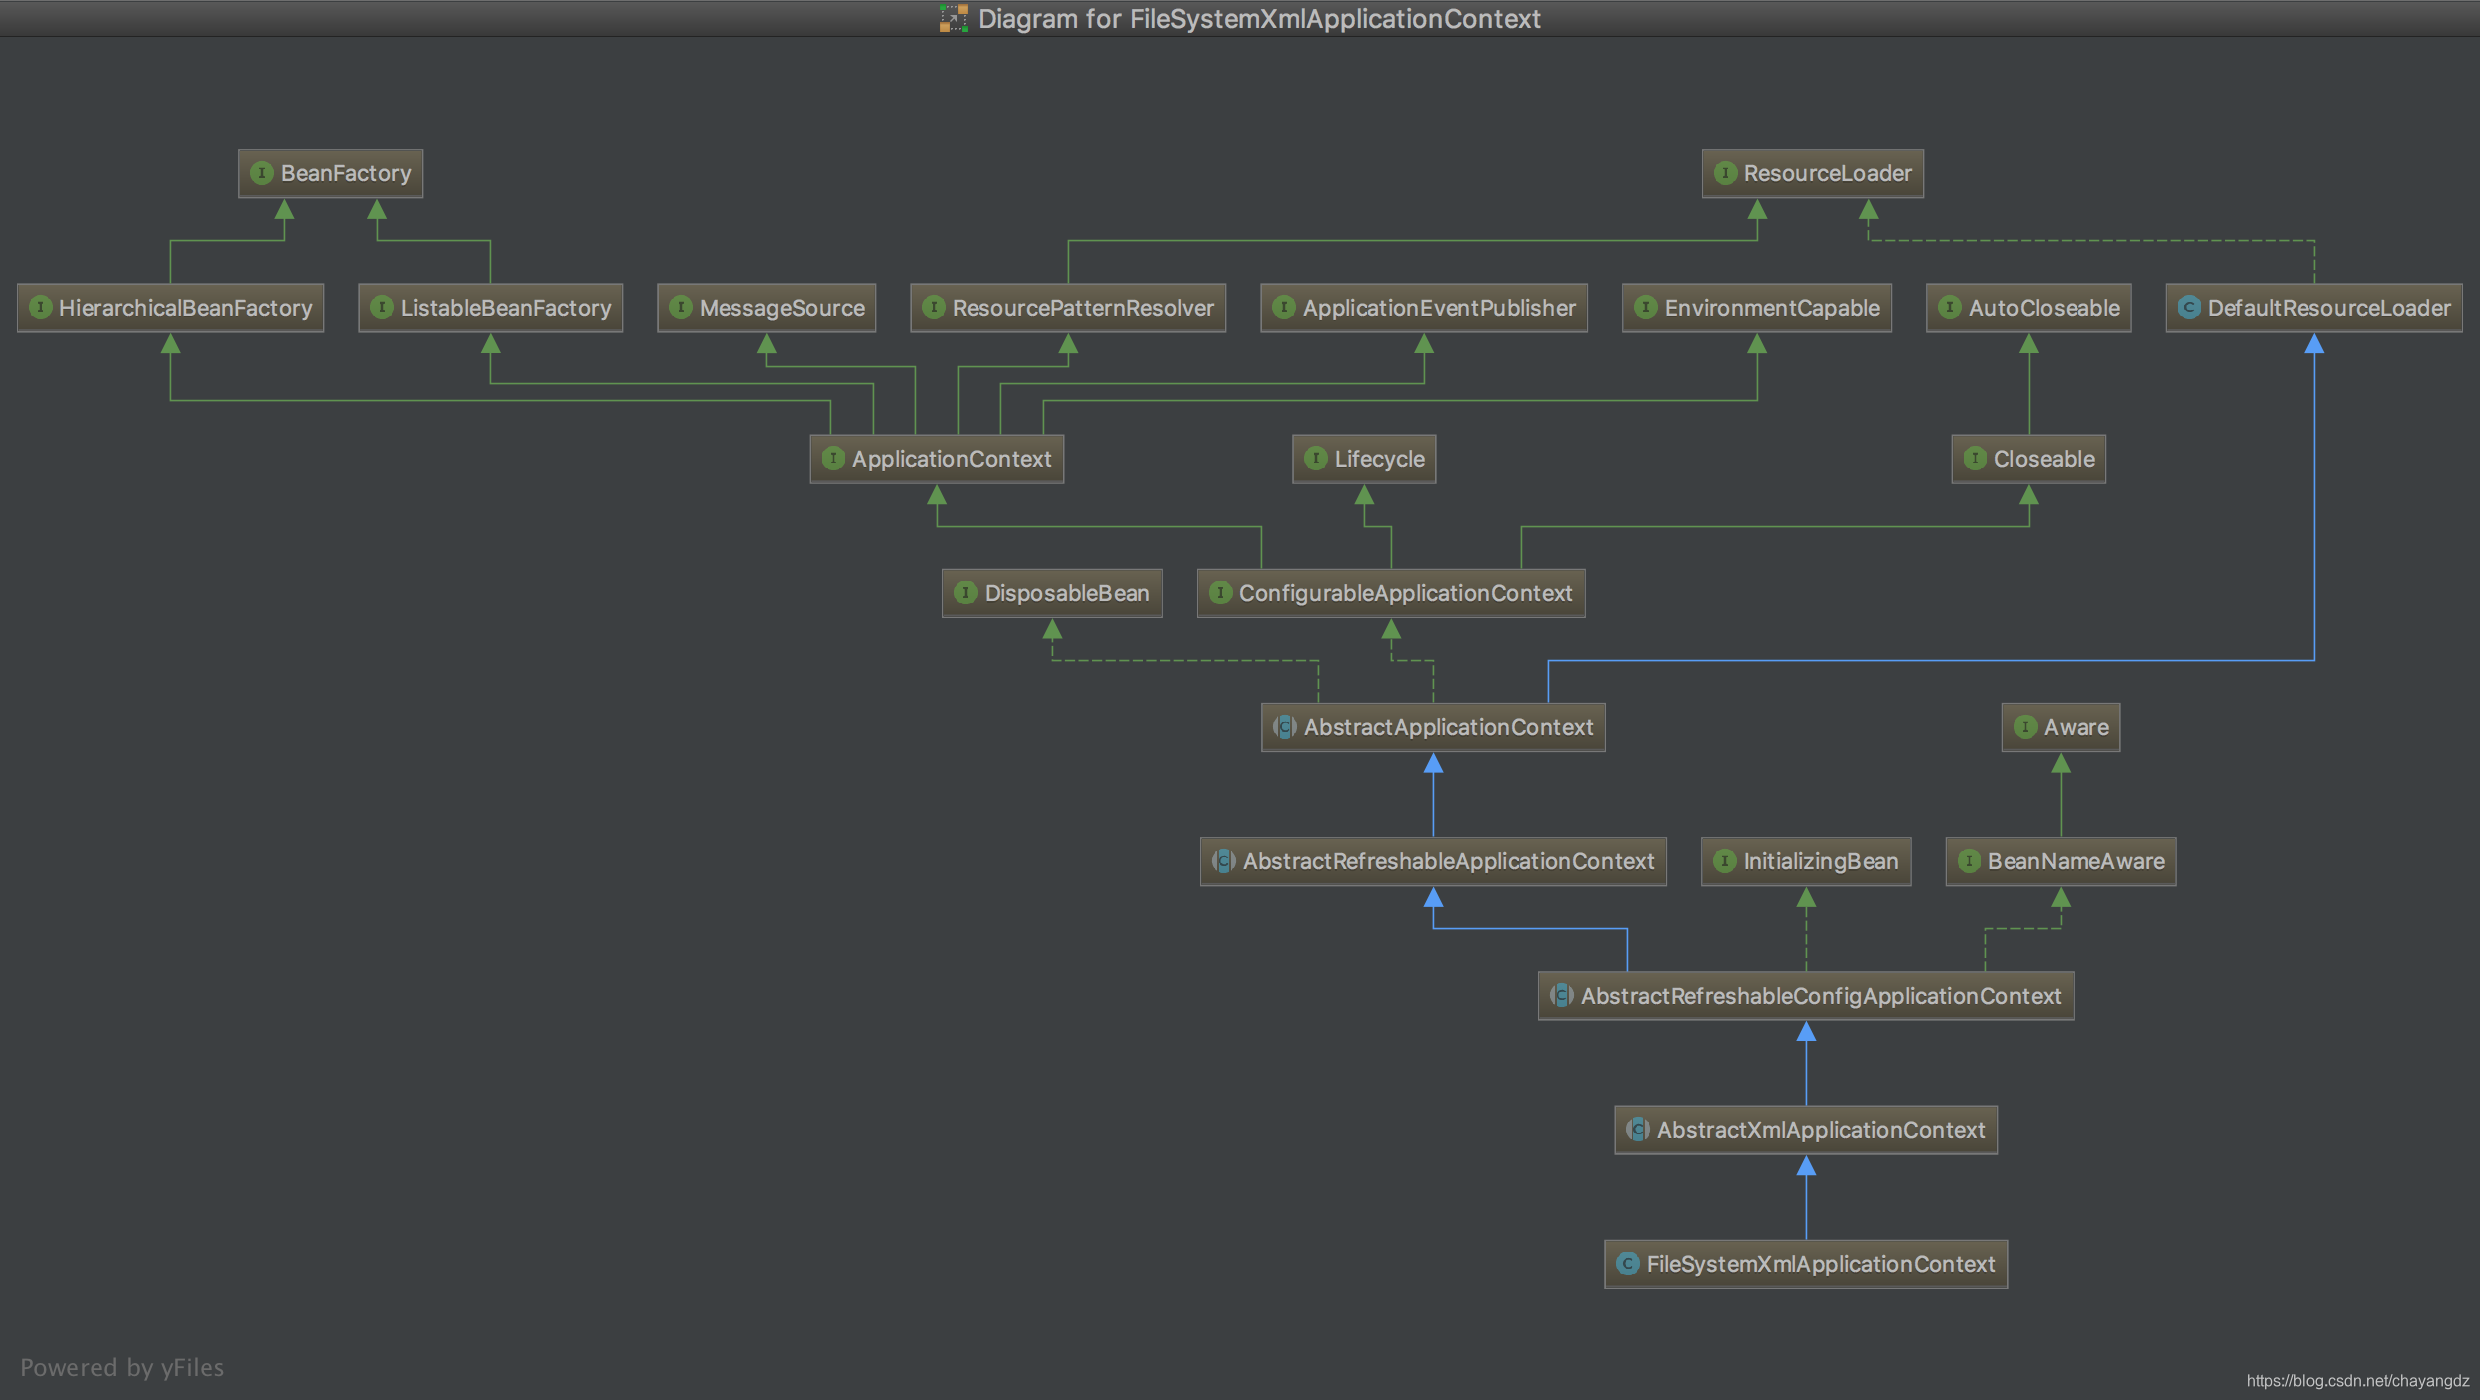Viewport: 2480px width, 1400px height.
Task: Click the interface icon on Aware node
Action: click(x=2025, y=727)
